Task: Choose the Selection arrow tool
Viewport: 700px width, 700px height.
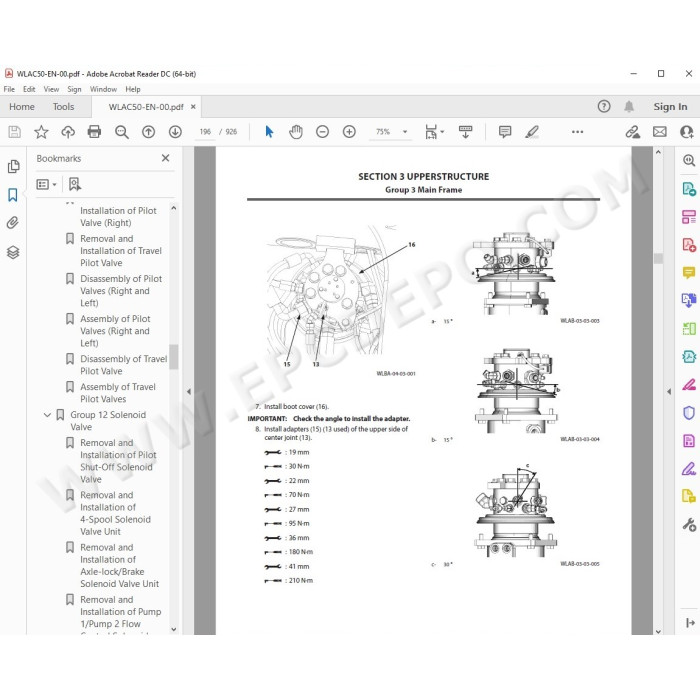Action: [269, 132]
